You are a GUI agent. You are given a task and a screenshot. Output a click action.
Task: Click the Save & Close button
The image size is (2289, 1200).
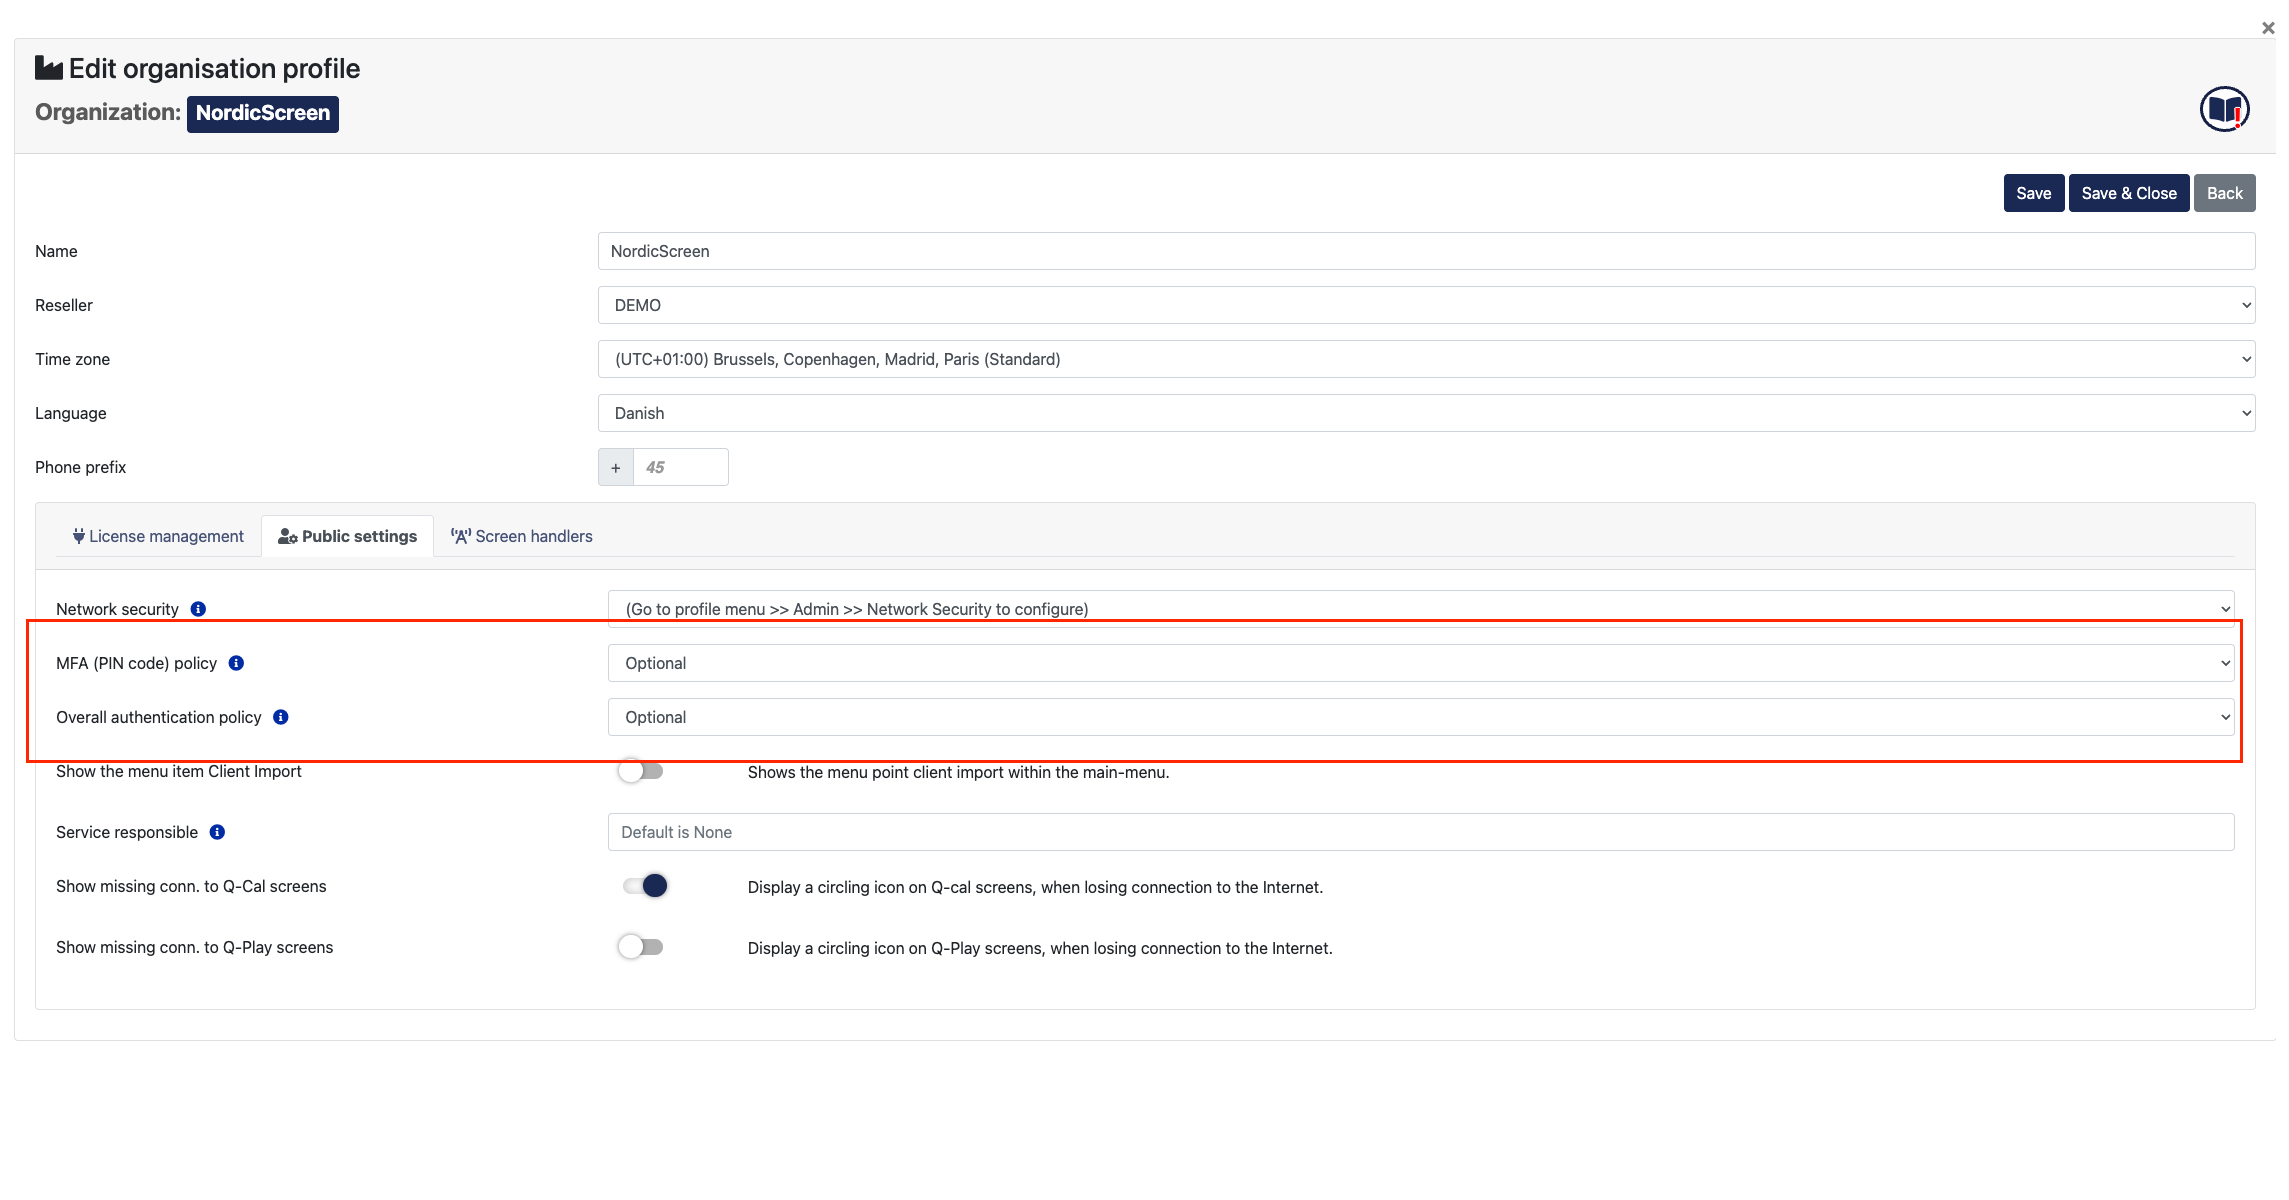coord(2128,193)
